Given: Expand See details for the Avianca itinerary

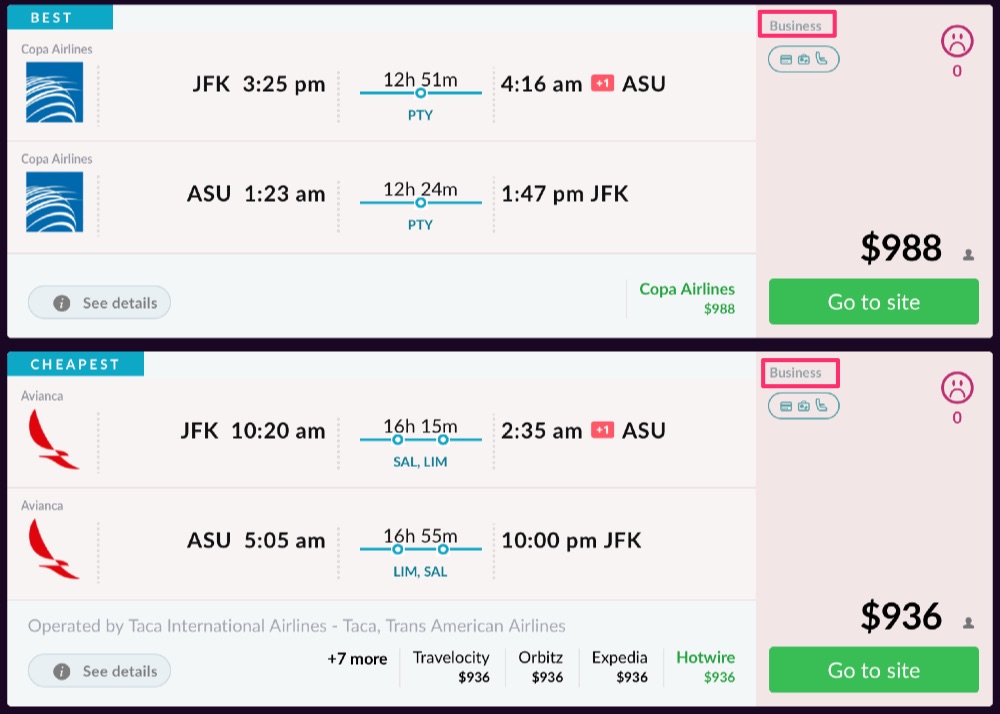Looking at the screenshot, I should [100, 671].
